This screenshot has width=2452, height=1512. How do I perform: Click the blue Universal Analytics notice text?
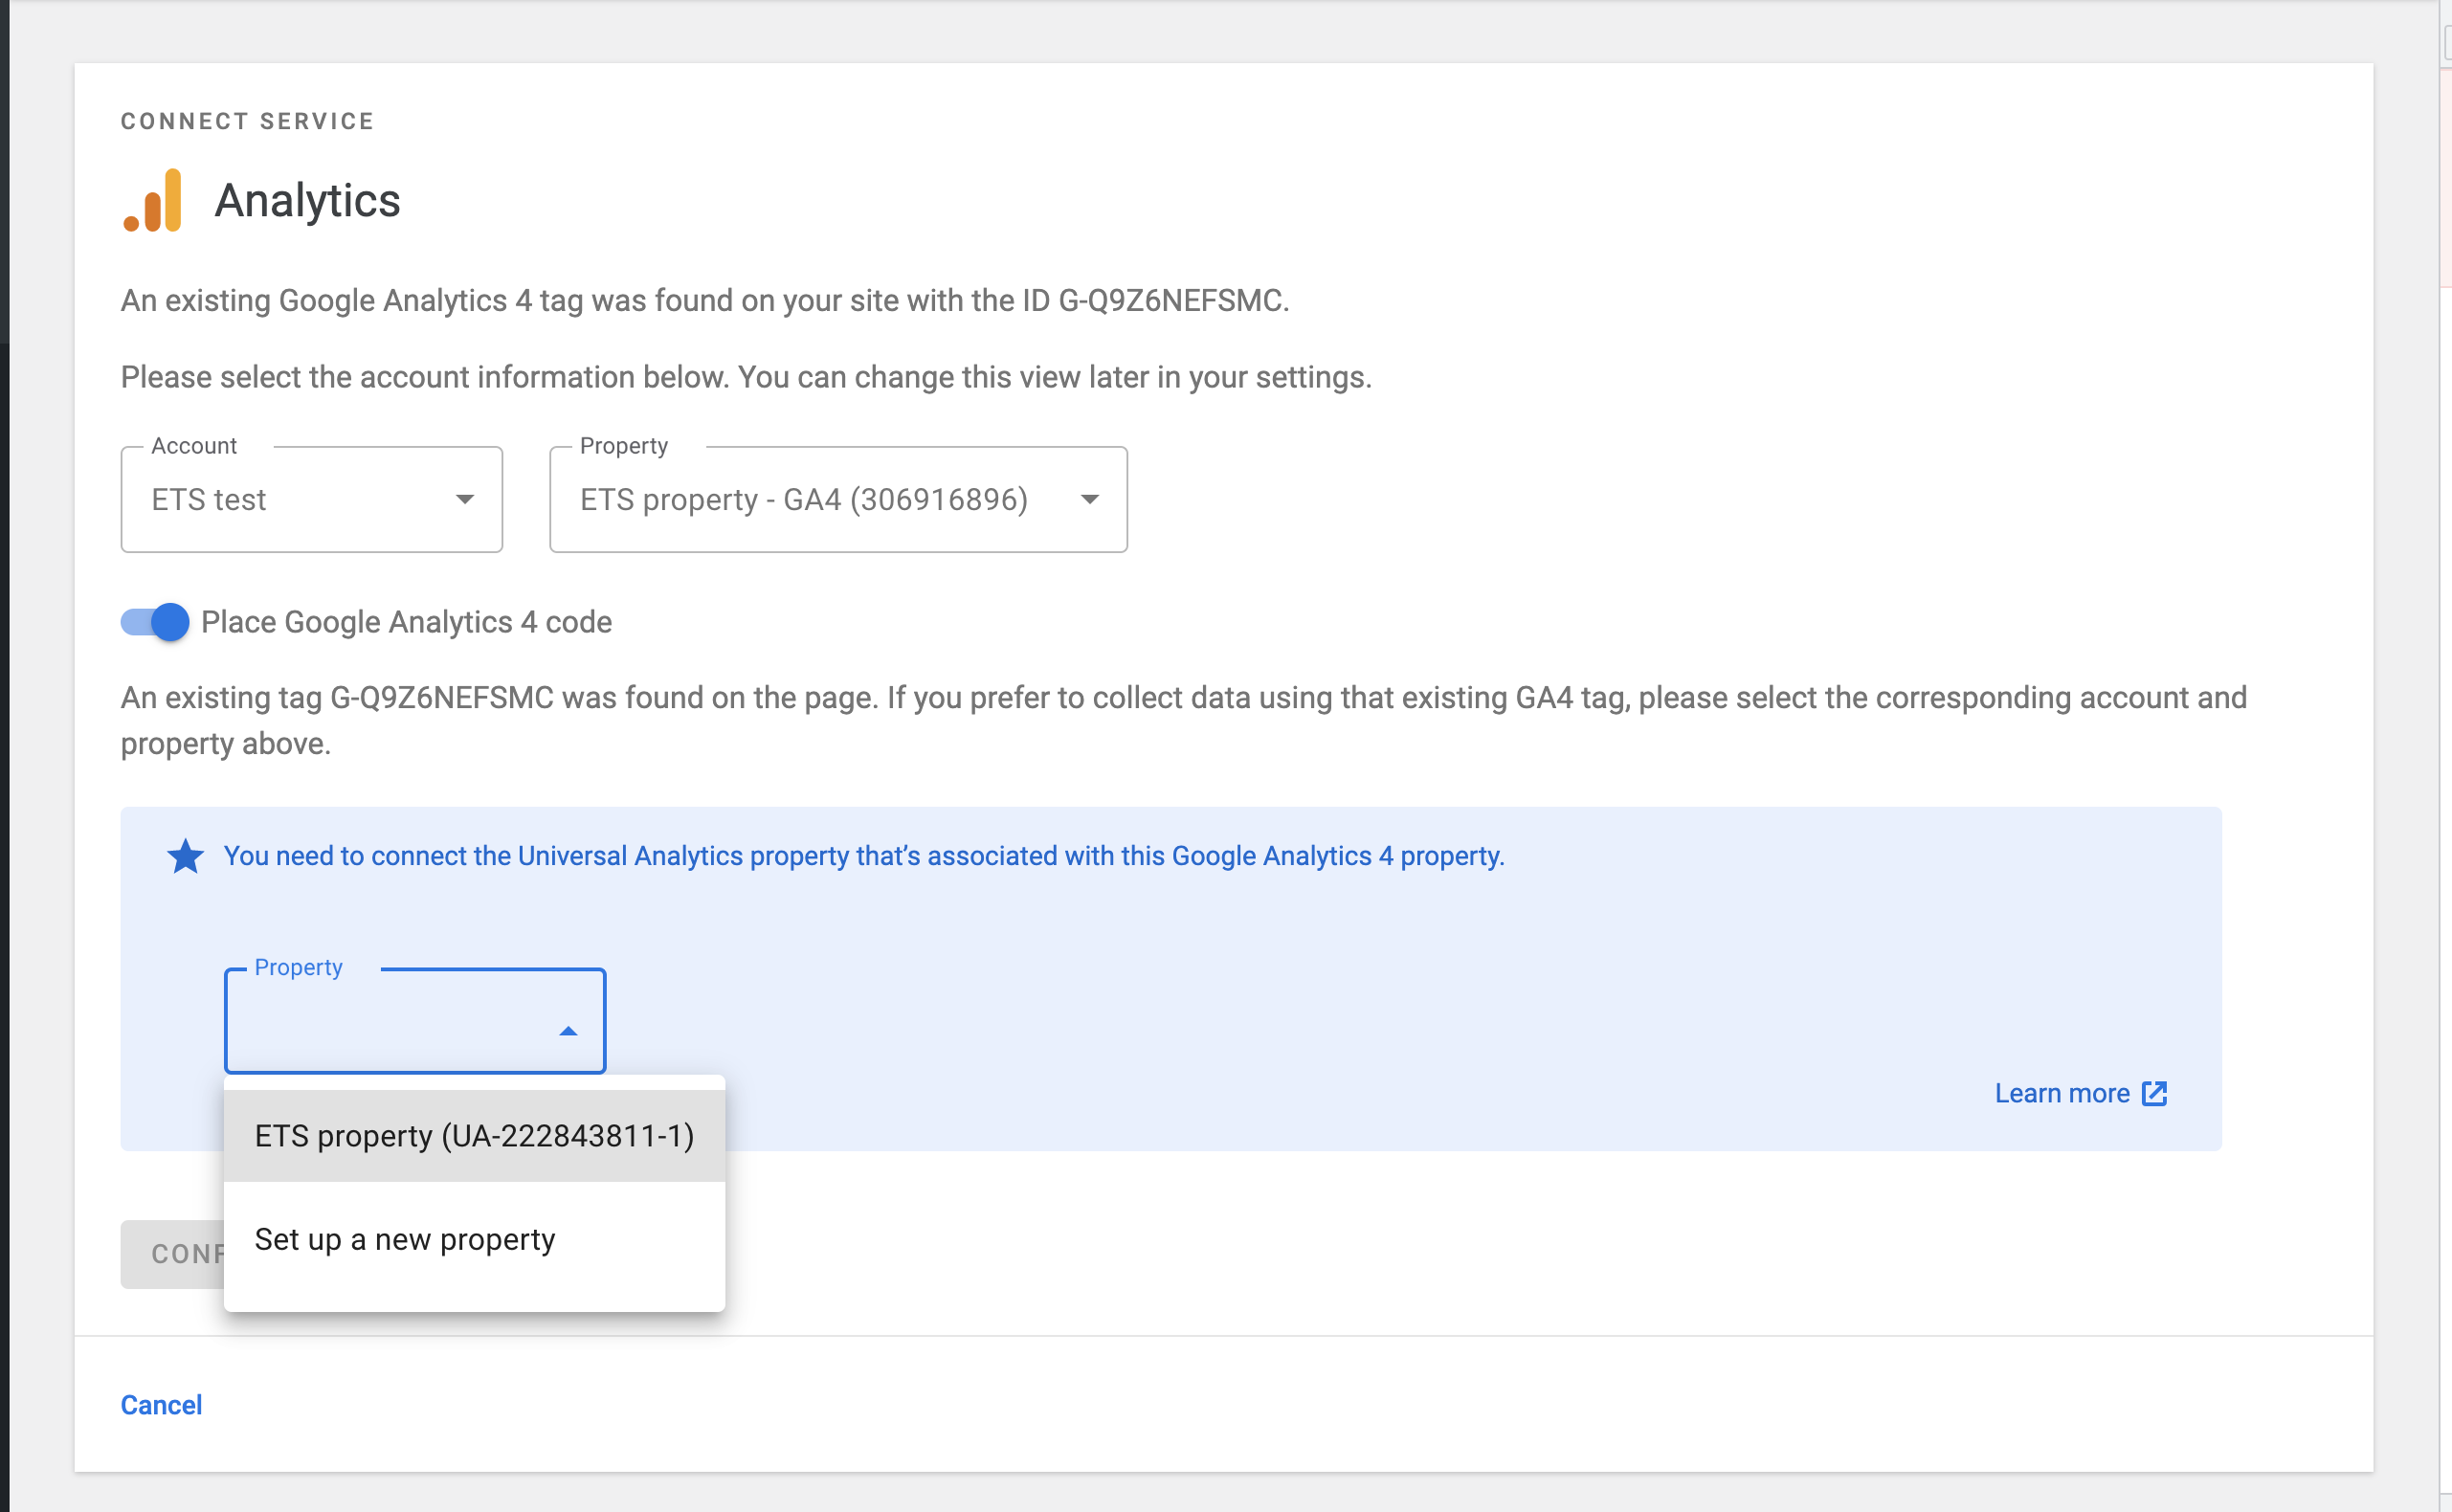point(863,856)
